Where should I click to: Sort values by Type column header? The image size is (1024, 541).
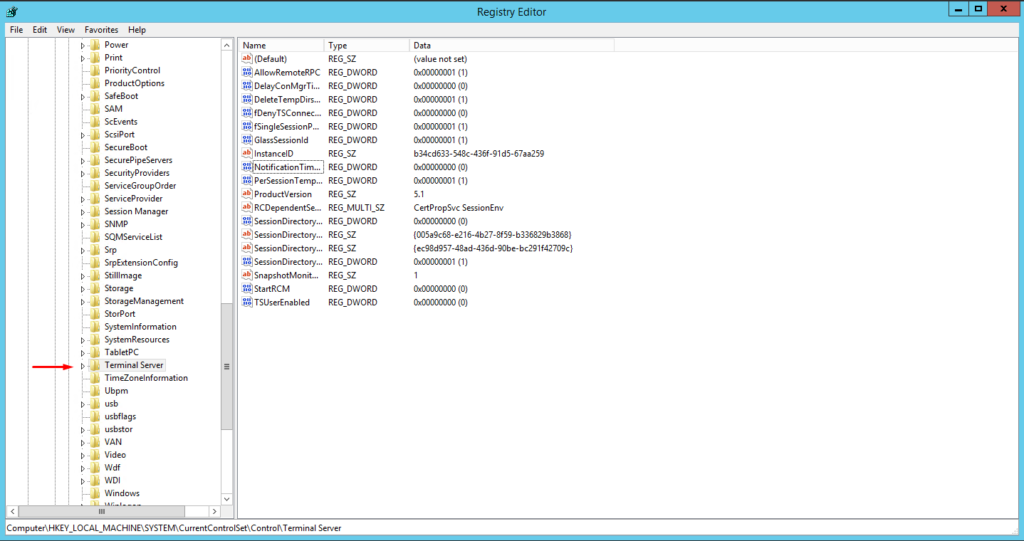click(x=366, y=45)
